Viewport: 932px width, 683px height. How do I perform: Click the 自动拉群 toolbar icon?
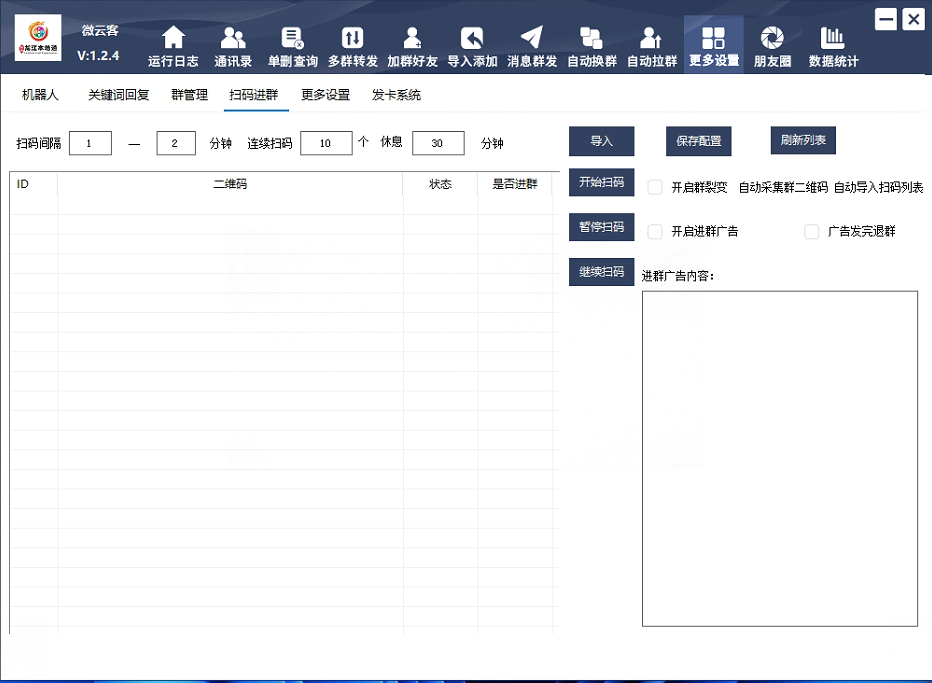652,39
